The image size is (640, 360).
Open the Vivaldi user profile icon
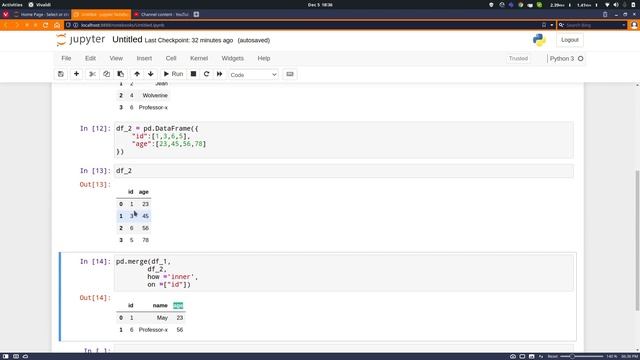point(634,25)
